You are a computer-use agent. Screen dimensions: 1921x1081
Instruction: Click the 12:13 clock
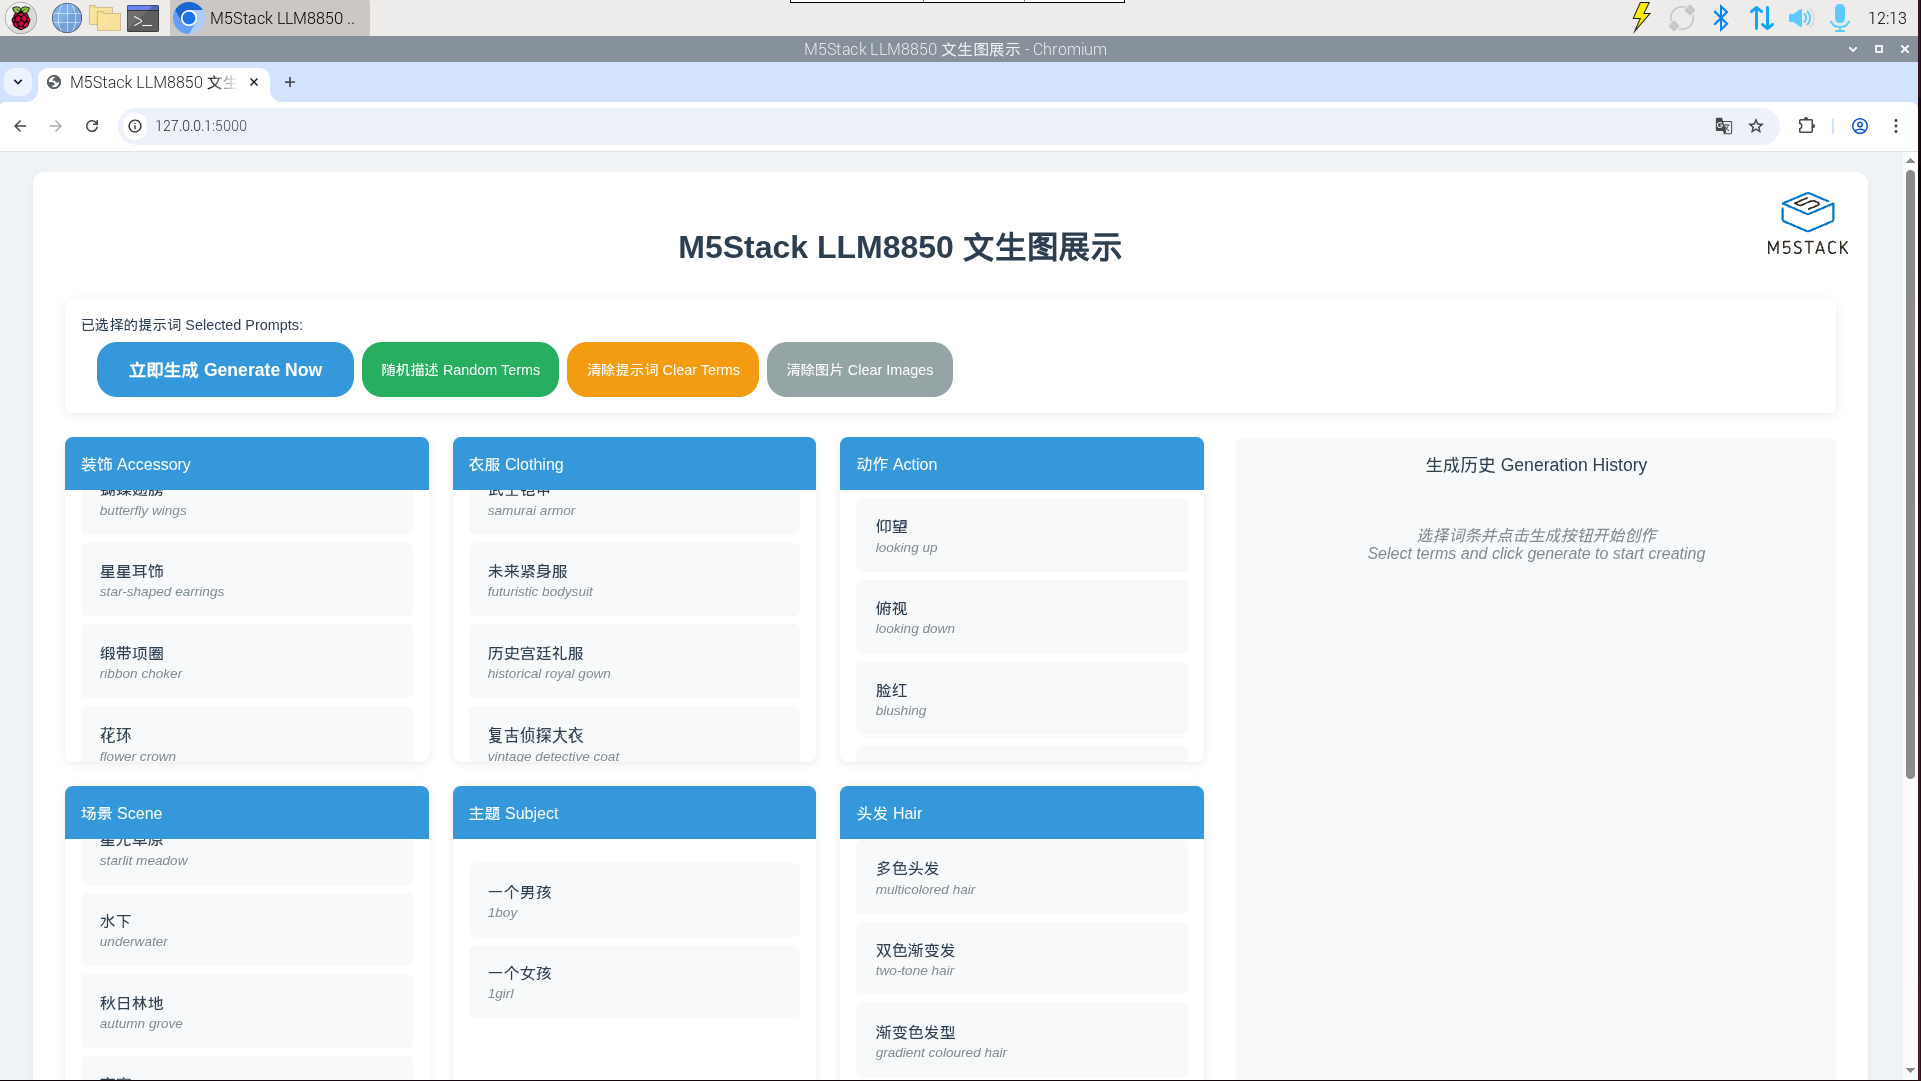tap(1887, 18)
